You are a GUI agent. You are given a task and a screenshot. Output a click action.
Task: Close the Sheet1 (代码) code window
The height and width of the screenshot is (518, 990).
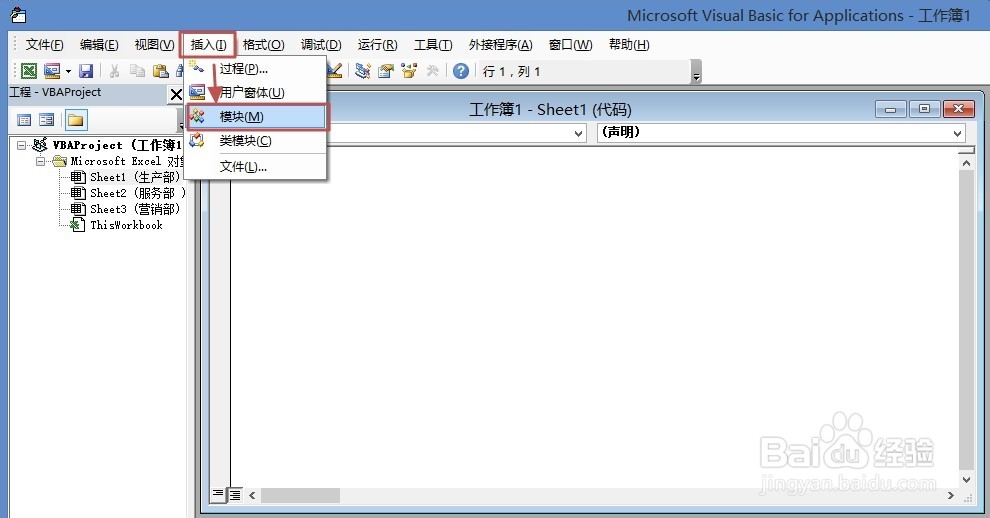click(958, 109)
